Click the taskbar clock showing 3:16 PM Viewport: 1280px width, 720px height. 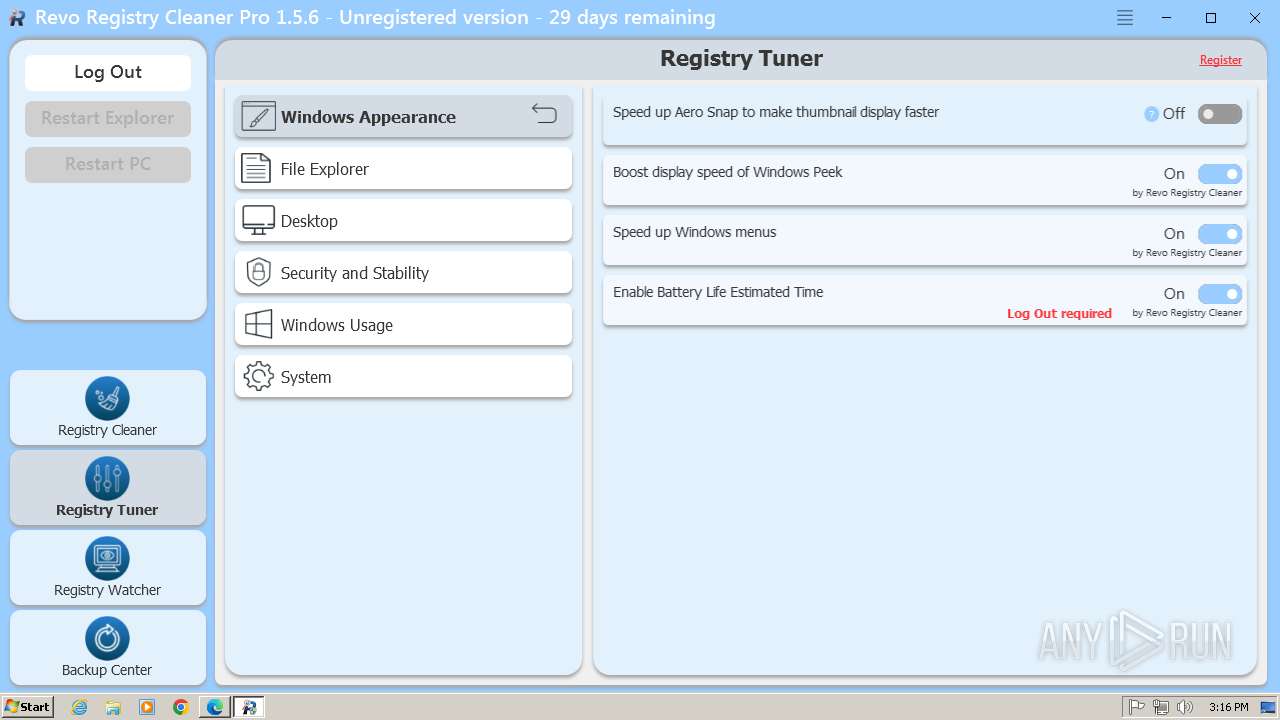(1228, 707)
